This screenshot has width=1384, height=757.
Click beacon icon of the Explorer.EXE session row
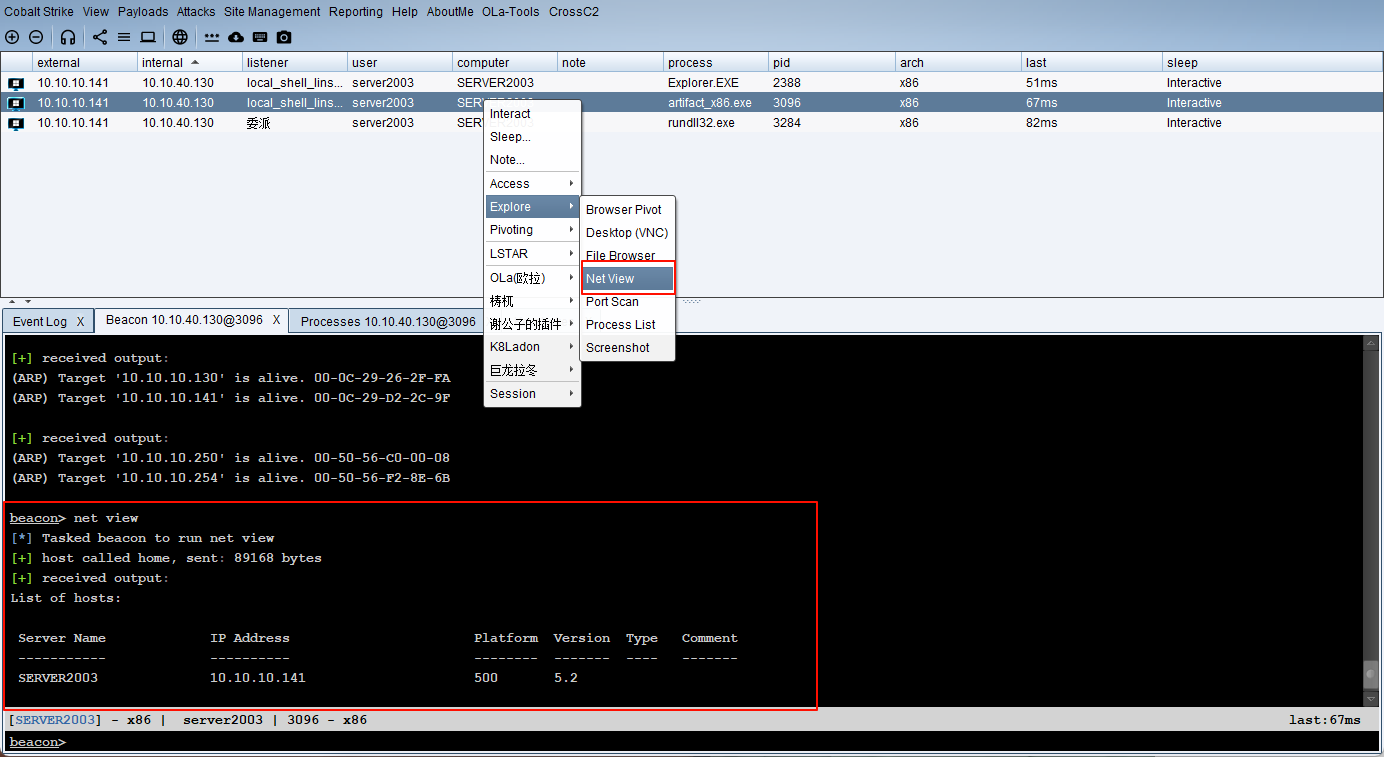(16, 83)
